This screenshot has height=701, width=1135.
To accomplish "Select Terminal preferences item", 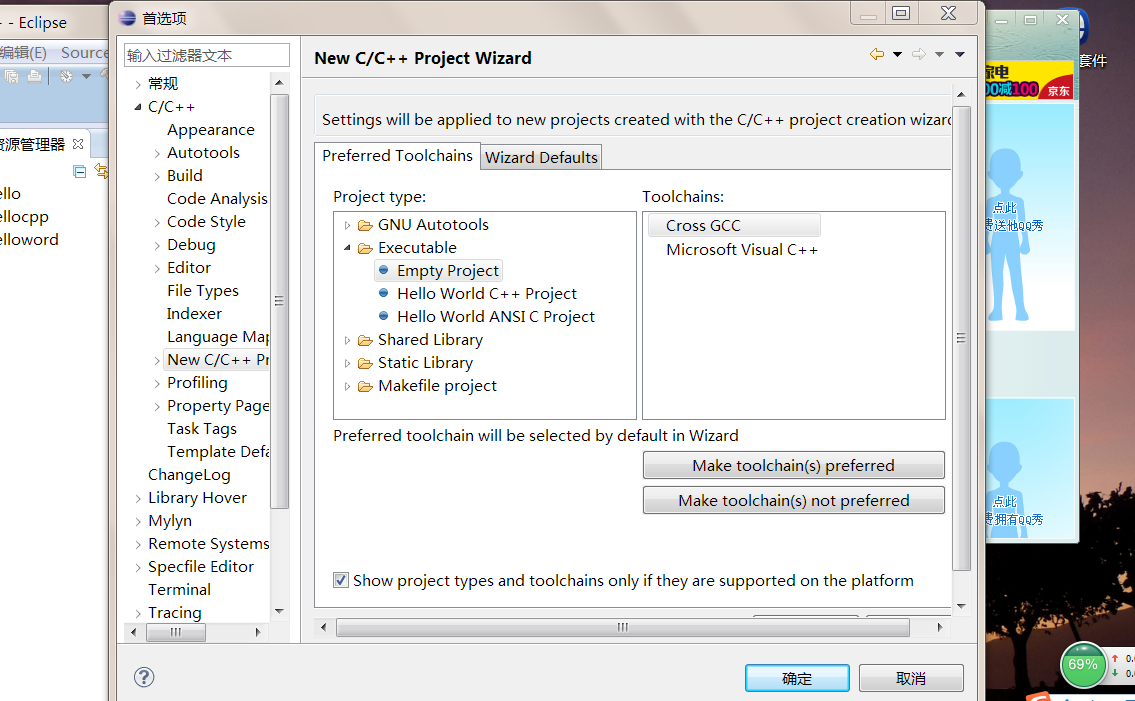I will [x=180, y=589].
